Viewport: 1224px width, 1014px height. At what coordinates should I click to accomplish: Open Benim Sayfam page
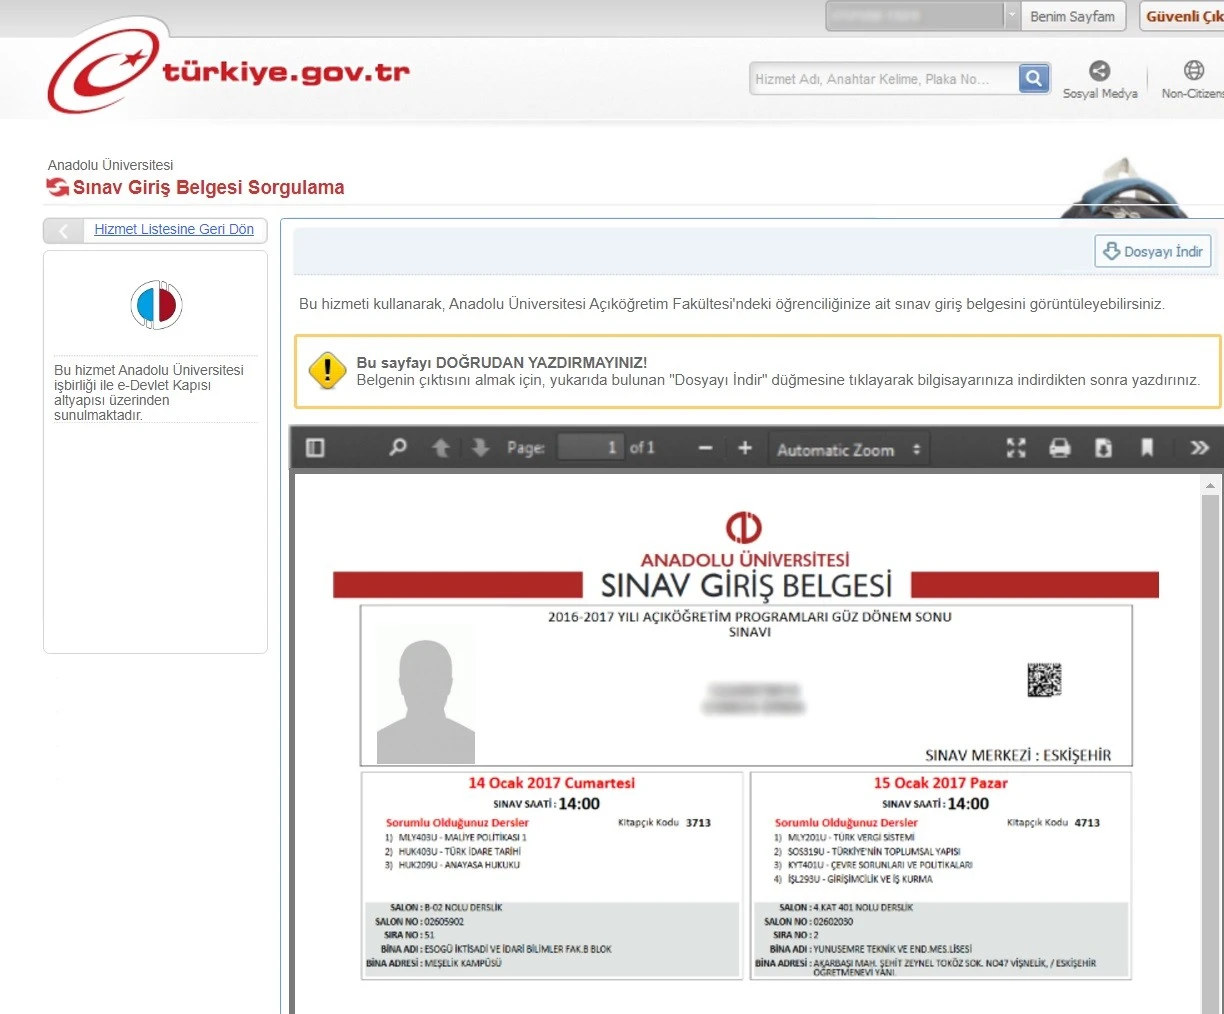tap(1072, 17)
